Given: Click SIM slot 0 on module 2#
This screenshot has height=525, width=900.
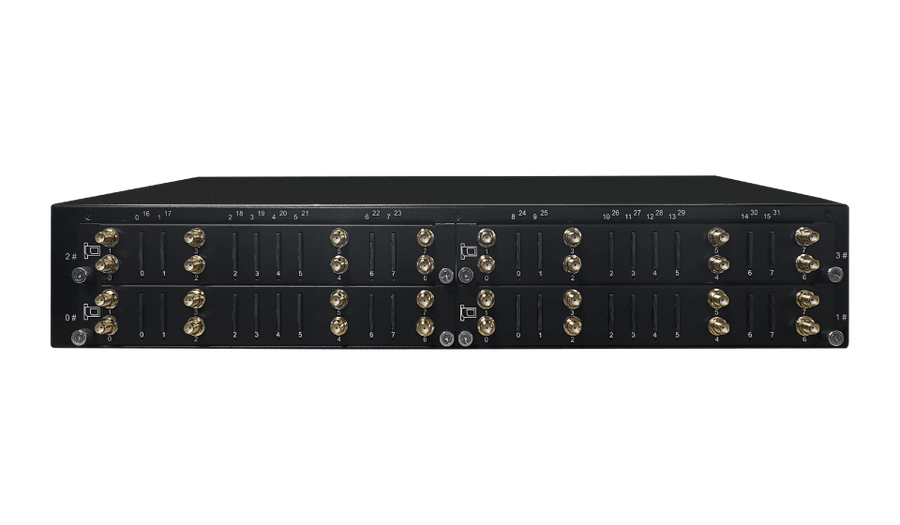Looking at the screenshot, I should (142, 250).
